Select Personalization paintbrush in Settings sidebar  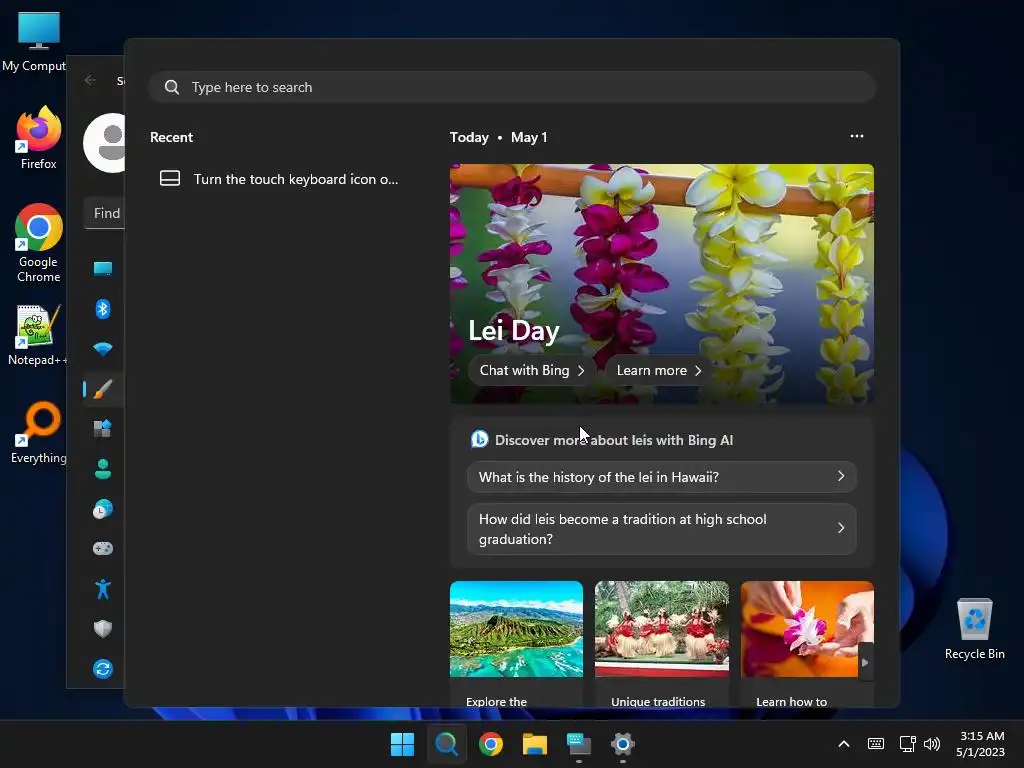pos(103,389)
